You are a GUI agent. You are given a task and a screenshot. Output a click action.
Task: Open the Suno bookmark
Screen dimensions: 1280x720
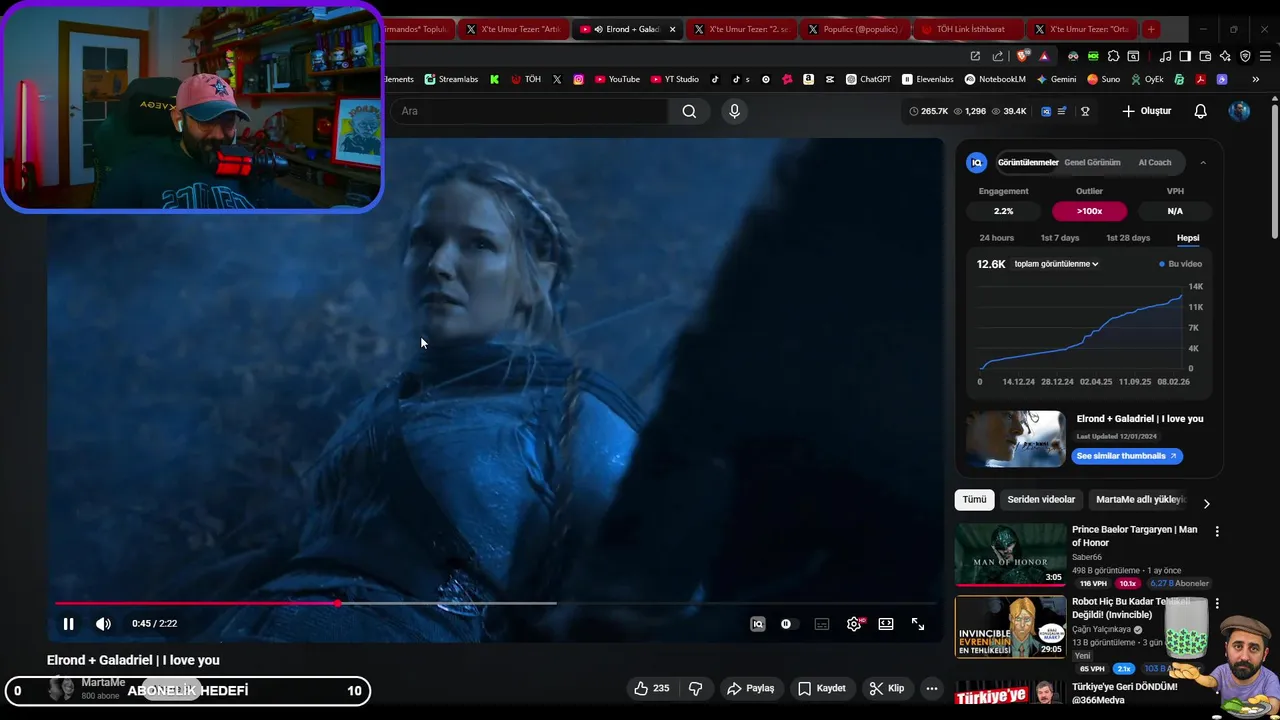pos(1104,79)
